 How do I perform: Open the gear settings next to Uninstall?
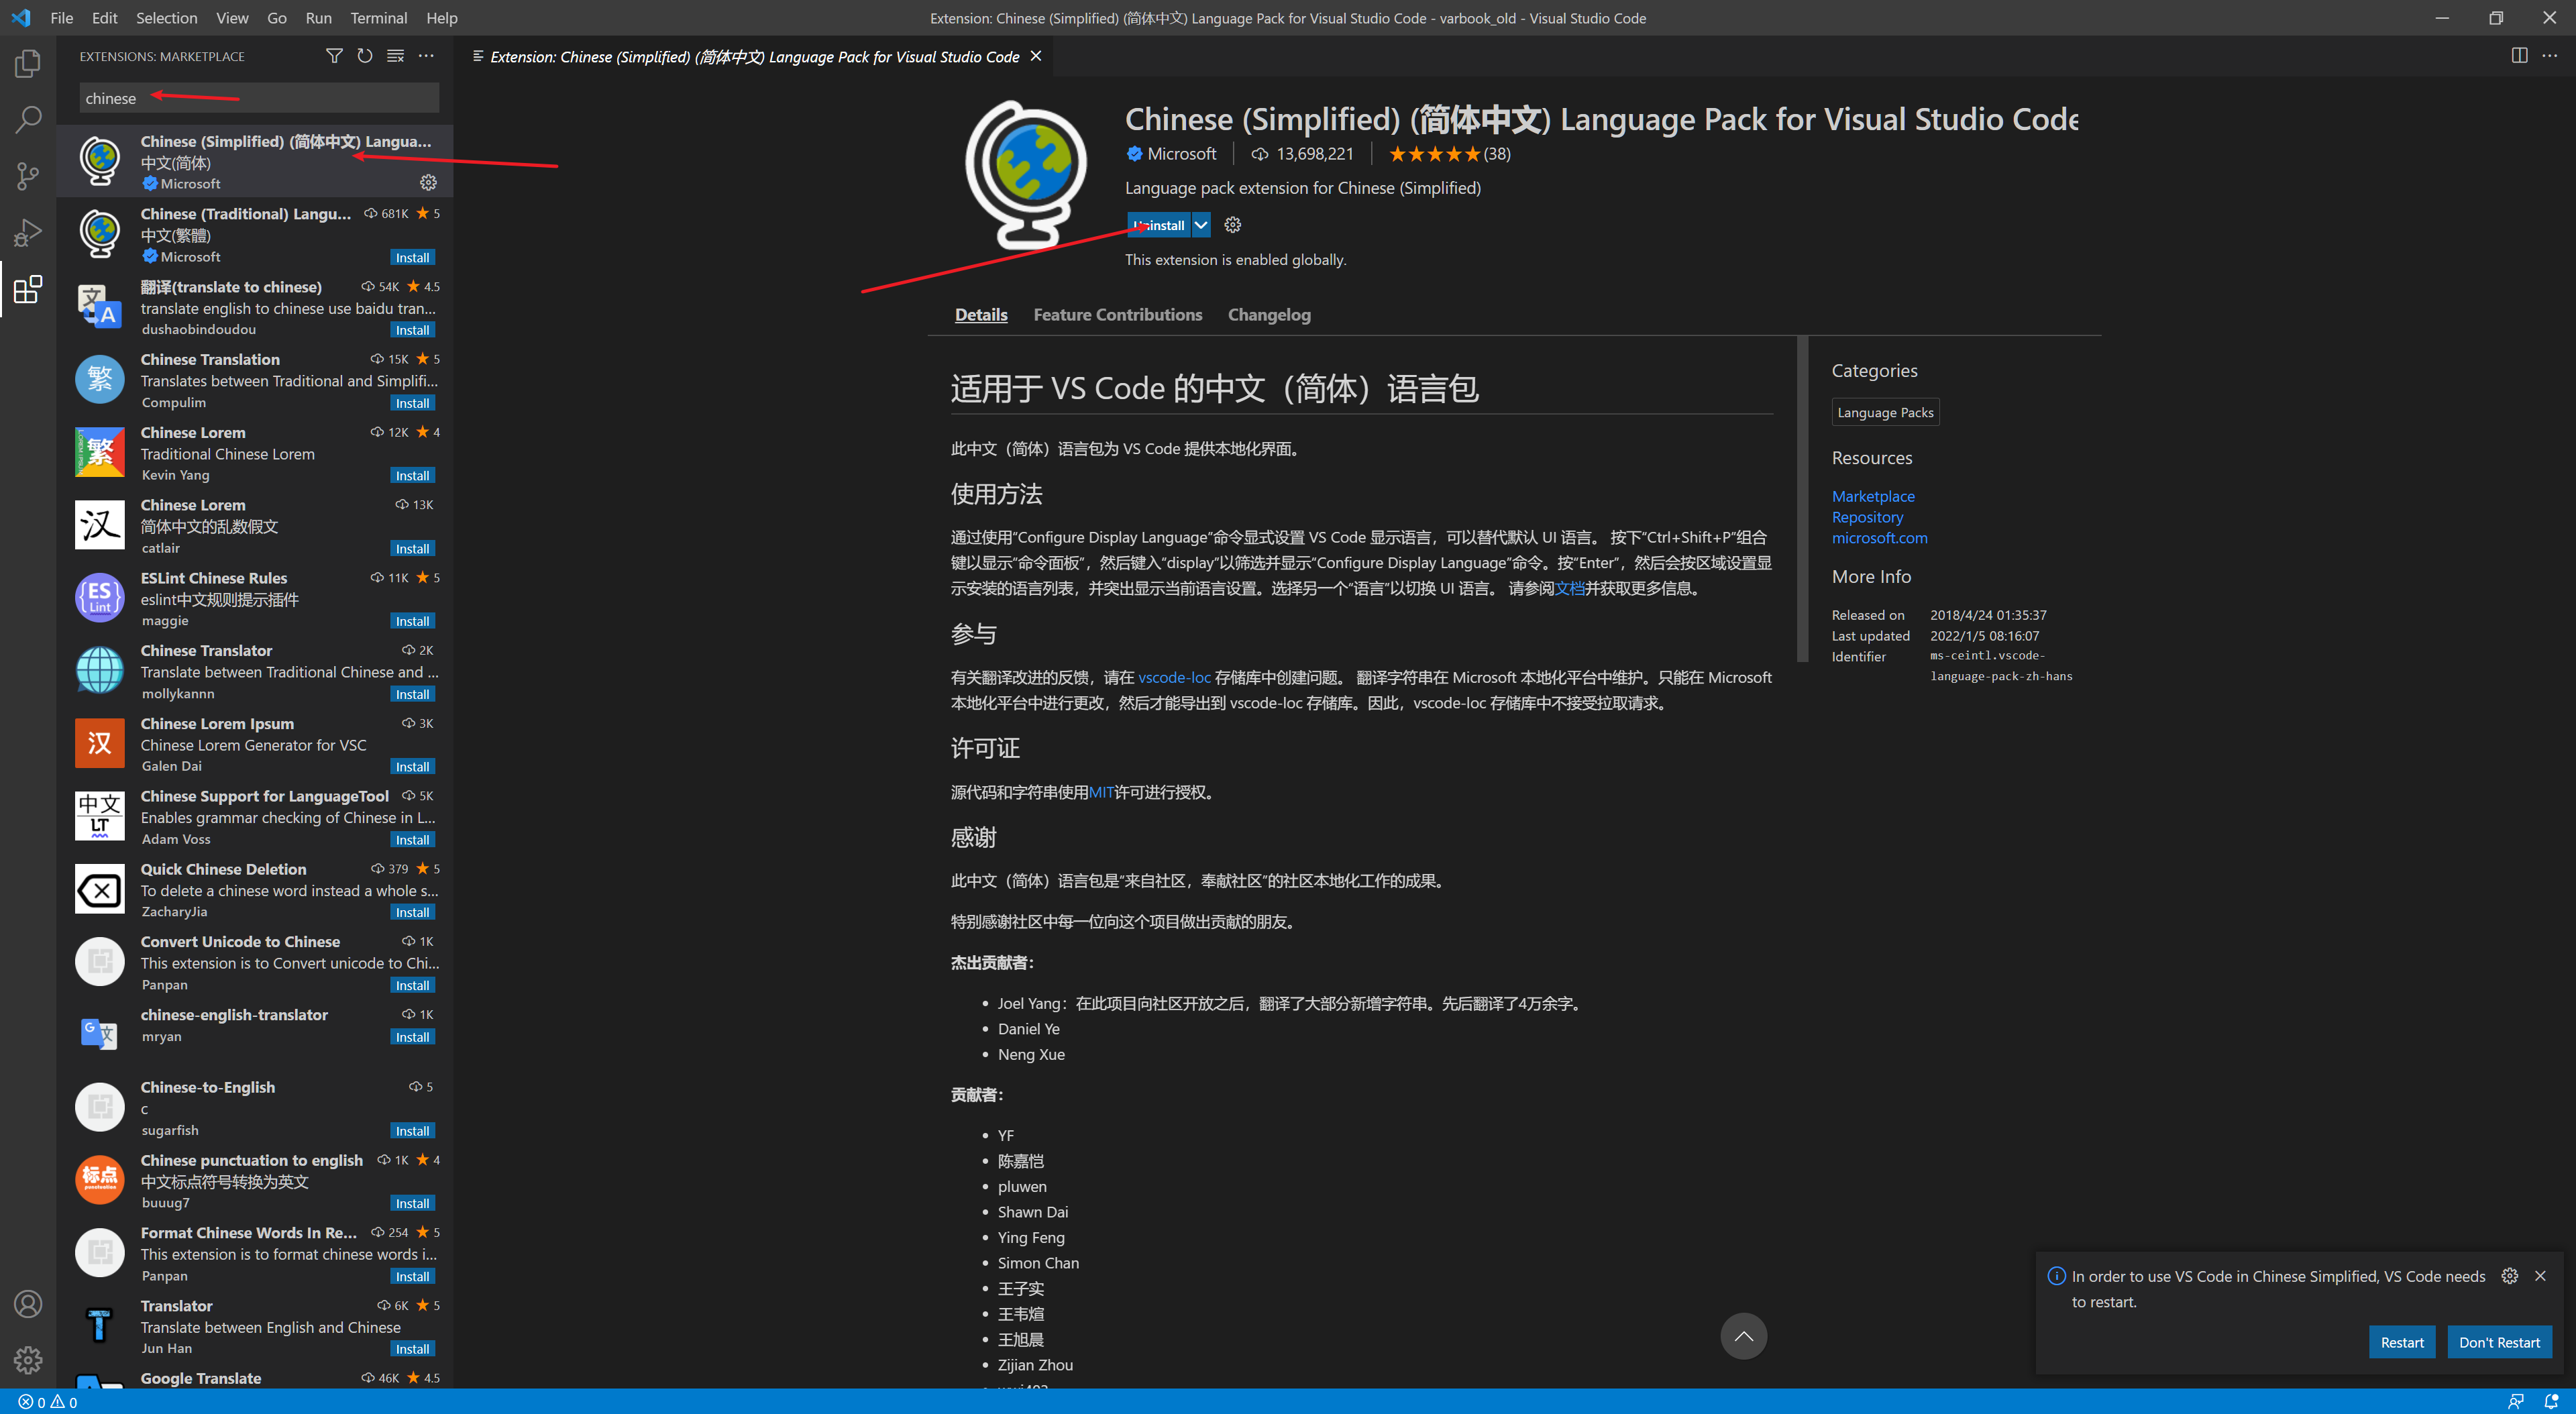(1232, 224)
